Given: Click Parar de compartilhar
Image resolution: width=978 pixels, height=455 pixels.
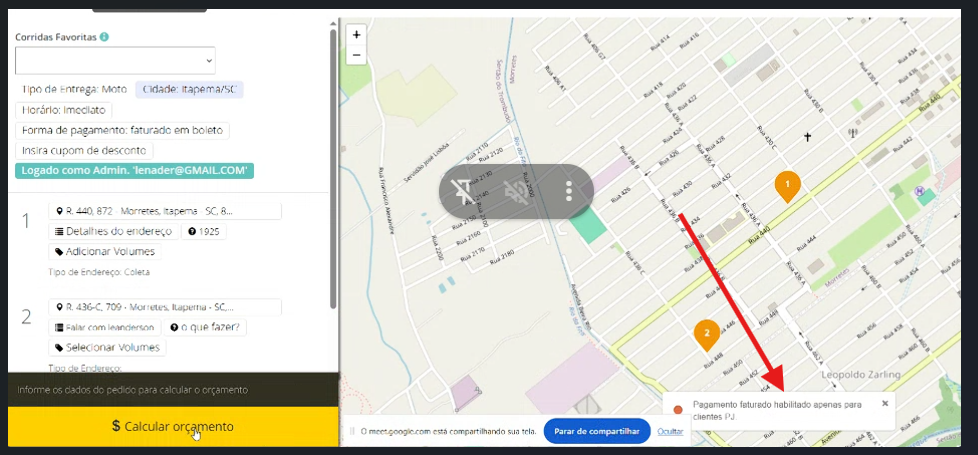Looking at the screenshot, I should click(597, 431).
